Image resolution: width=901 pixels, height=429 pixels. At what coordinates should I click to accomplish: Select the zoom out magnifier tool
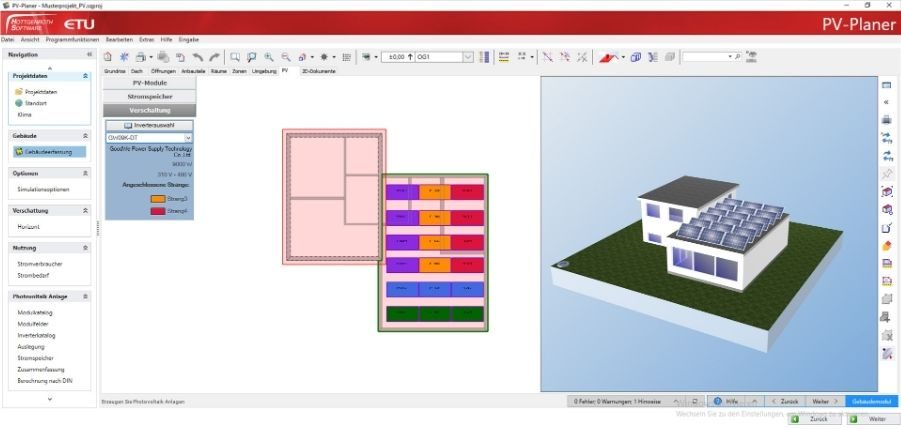(286, 57)
